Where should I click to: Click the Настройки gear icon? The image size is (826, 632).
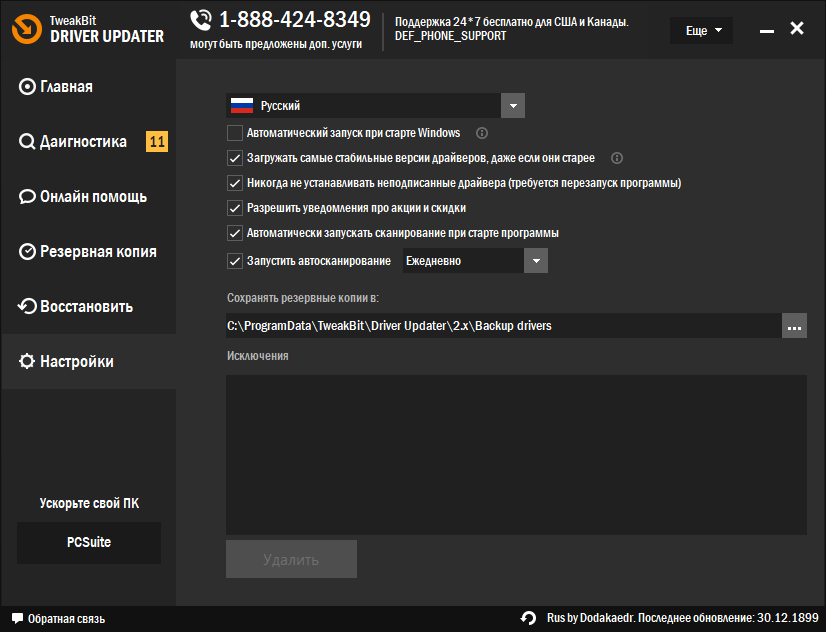pos(27,361)
